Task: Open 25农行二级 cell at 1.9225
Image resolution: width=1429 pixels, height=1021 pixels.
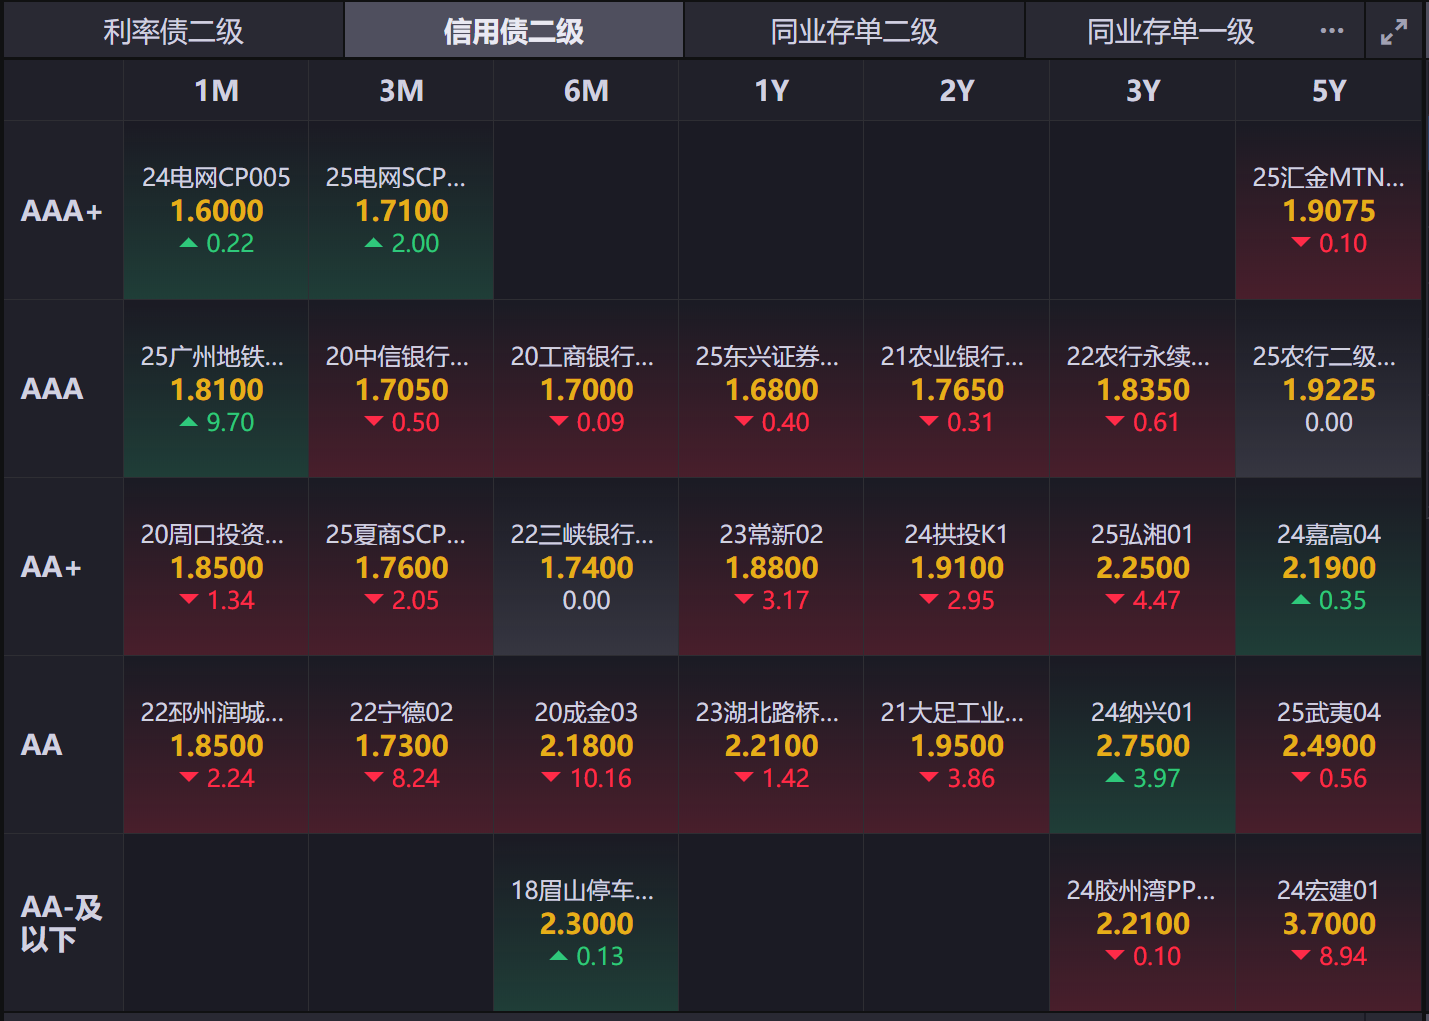Action: tap(1328, 389)
